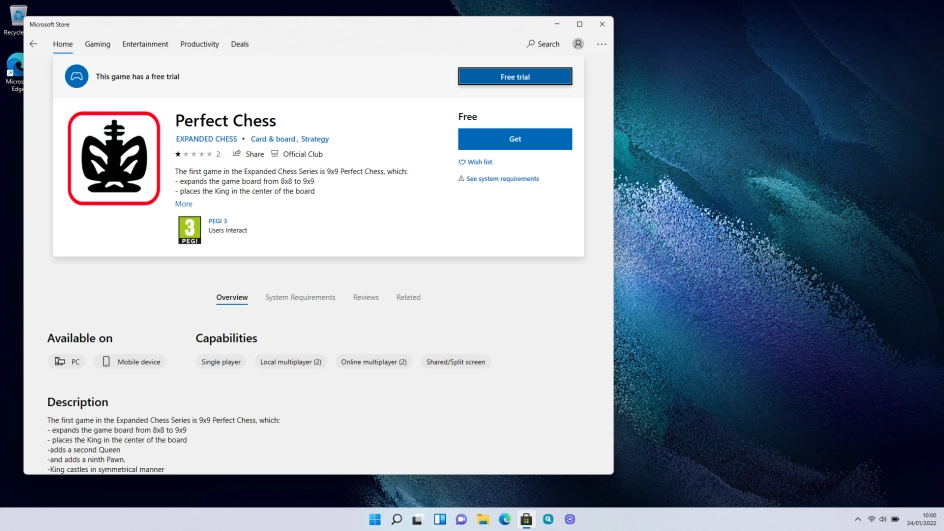Open the three-dot See more menu
The height and width of the screenshot is (531, 944).
tap(601, 44)
